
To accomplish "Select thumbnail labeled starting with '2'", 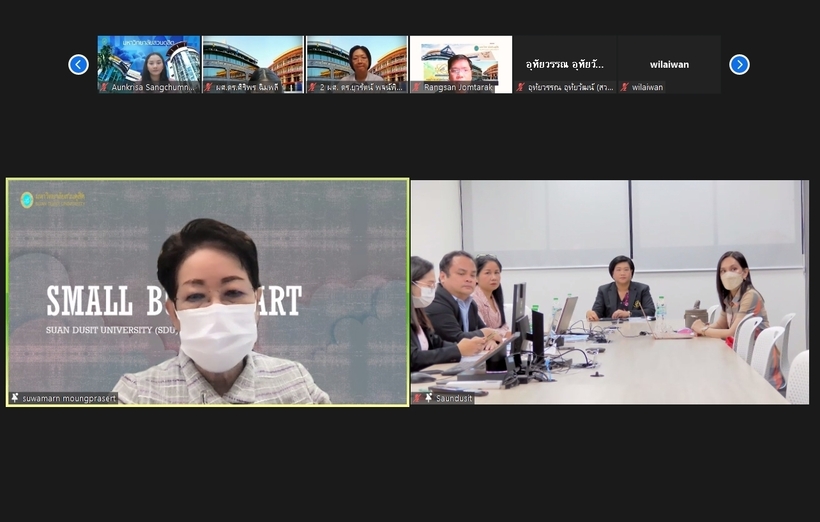I will (x=357, y=64).
